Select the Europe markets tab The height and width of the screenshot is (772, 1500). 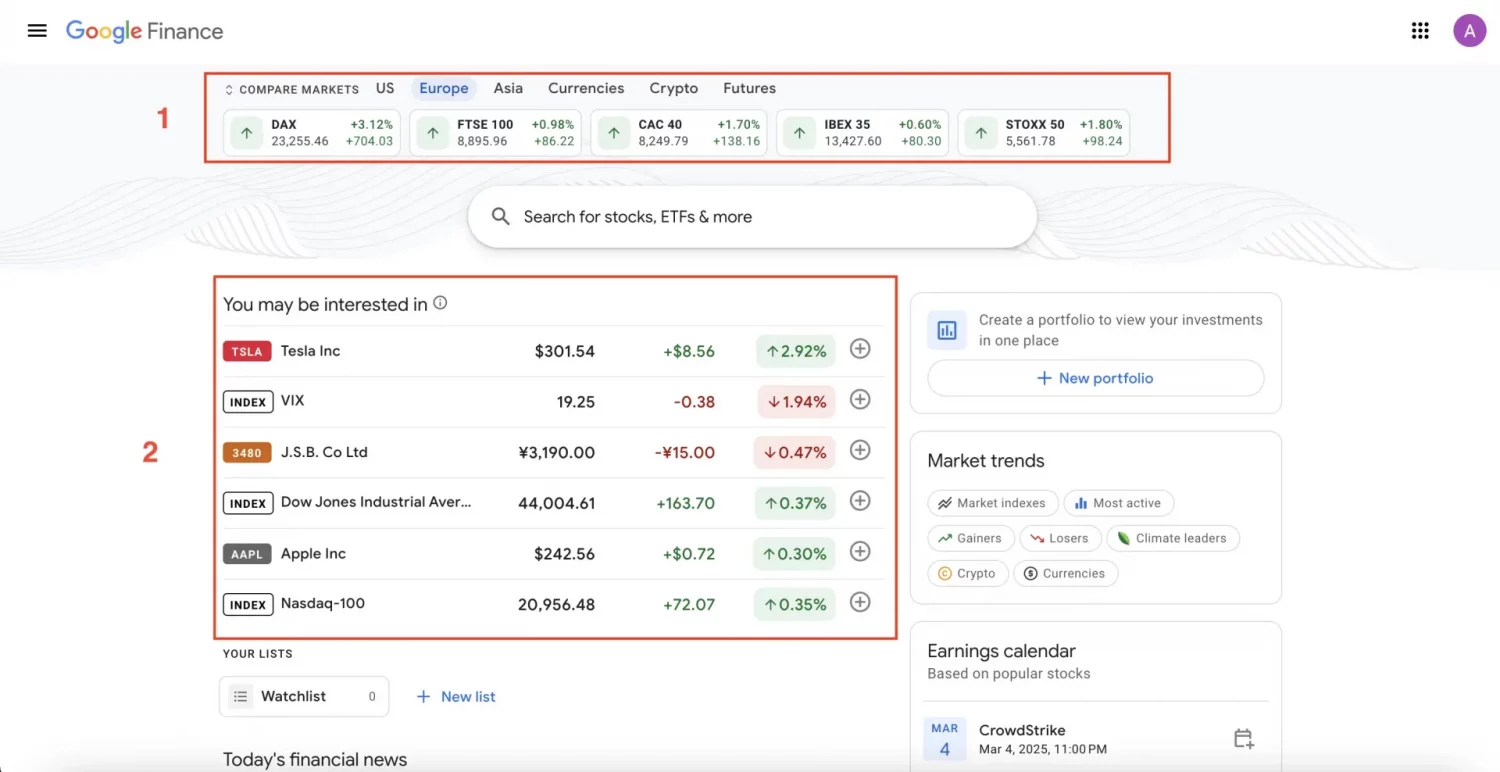(x=444, y=88)
